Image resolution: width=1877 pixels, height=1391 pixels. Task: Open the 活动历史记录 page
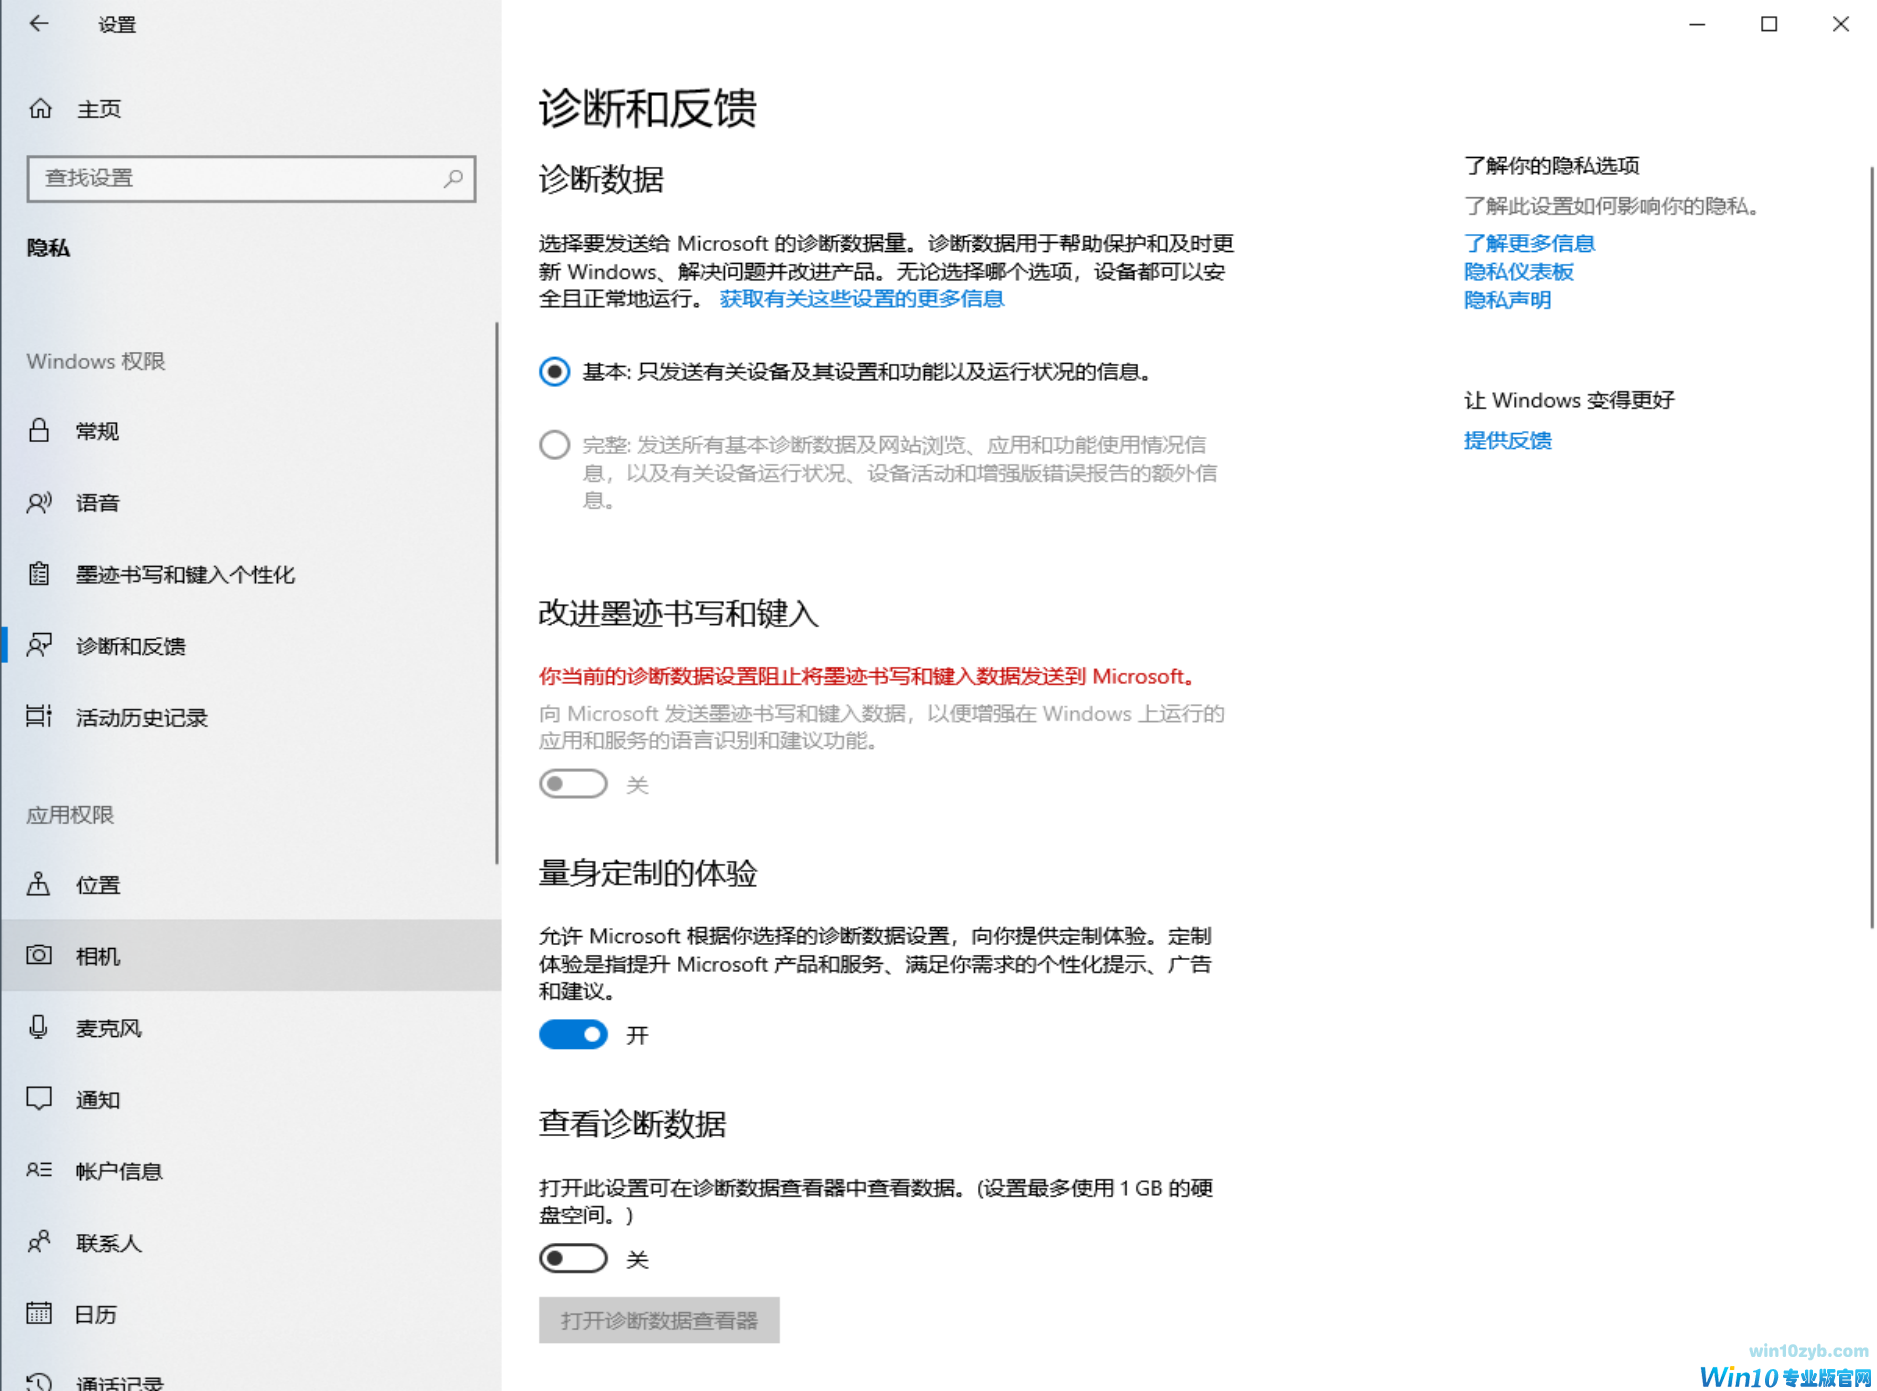141,717
